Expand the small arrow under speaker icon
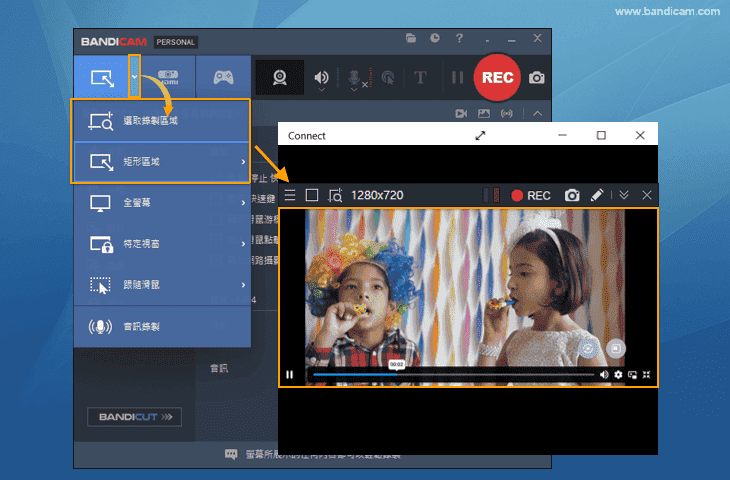This screenshot has width=730, height=480. coord(321,89)
